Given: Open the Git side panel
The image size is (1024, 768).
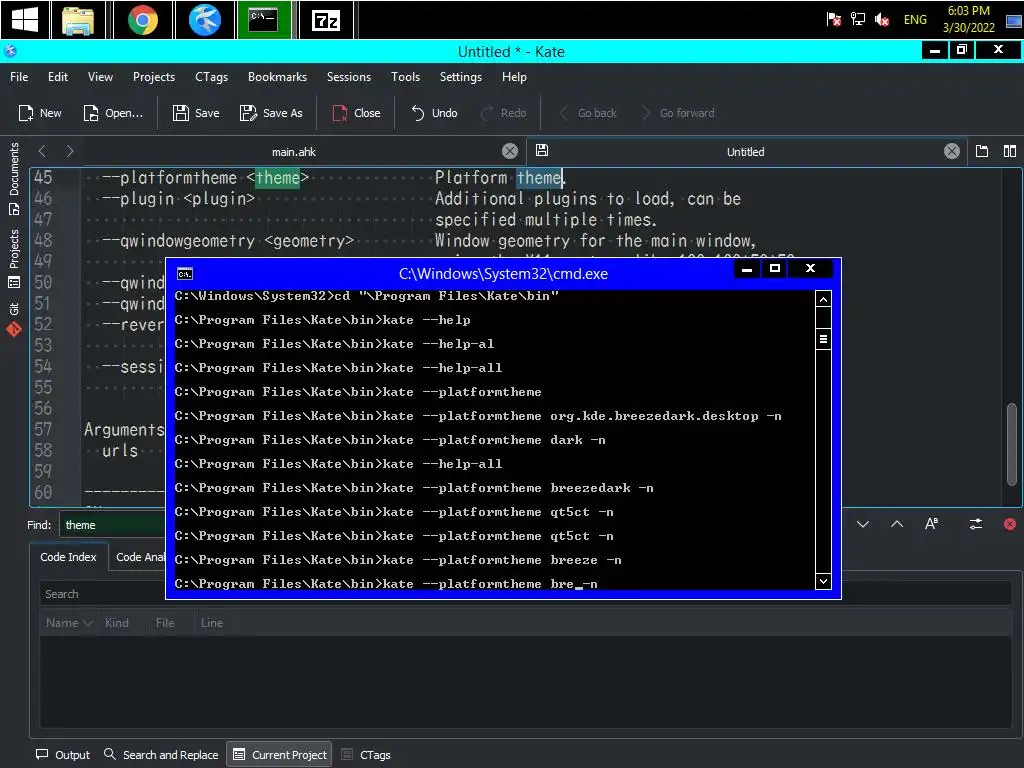Looking at the screenshot, I should (x=14, y=319).
